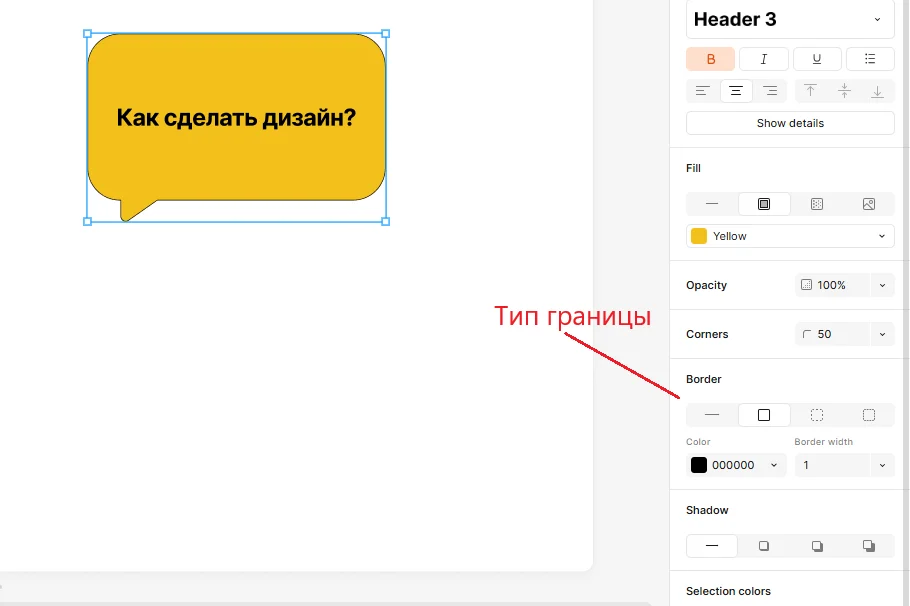Viewport: 910px width, 606px height.
Task: Expand the Border width dropdown
Action: (882, 465)
